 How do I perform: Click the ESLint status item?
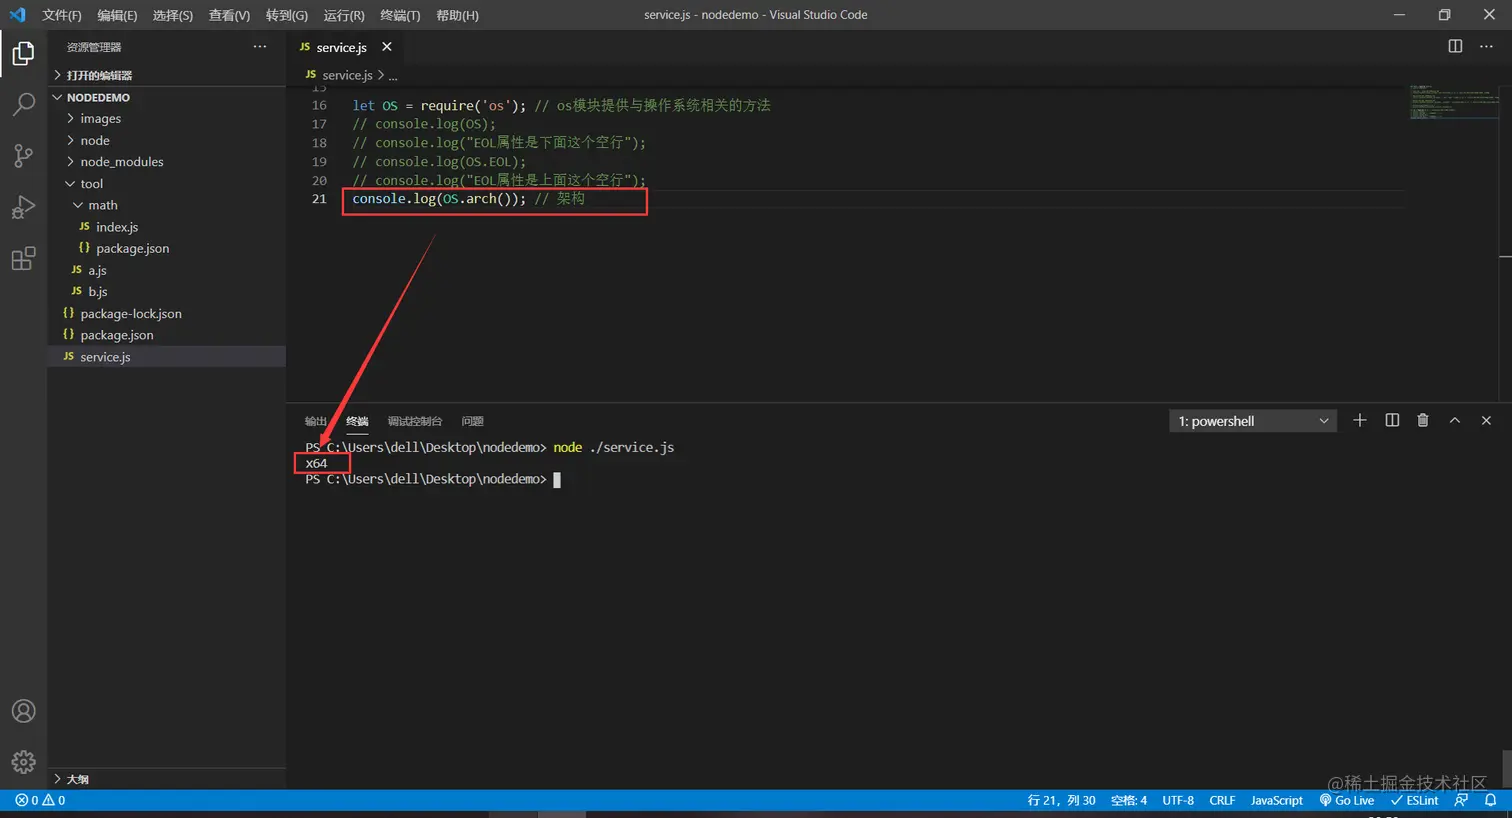[1415, 800]
